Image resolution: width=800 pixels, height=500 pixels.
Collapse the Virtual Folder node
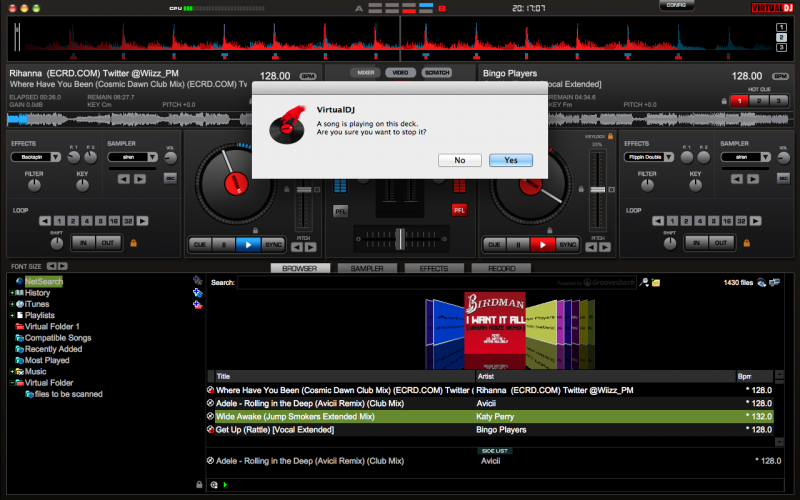pyautogui.click(x=11, y=383)
